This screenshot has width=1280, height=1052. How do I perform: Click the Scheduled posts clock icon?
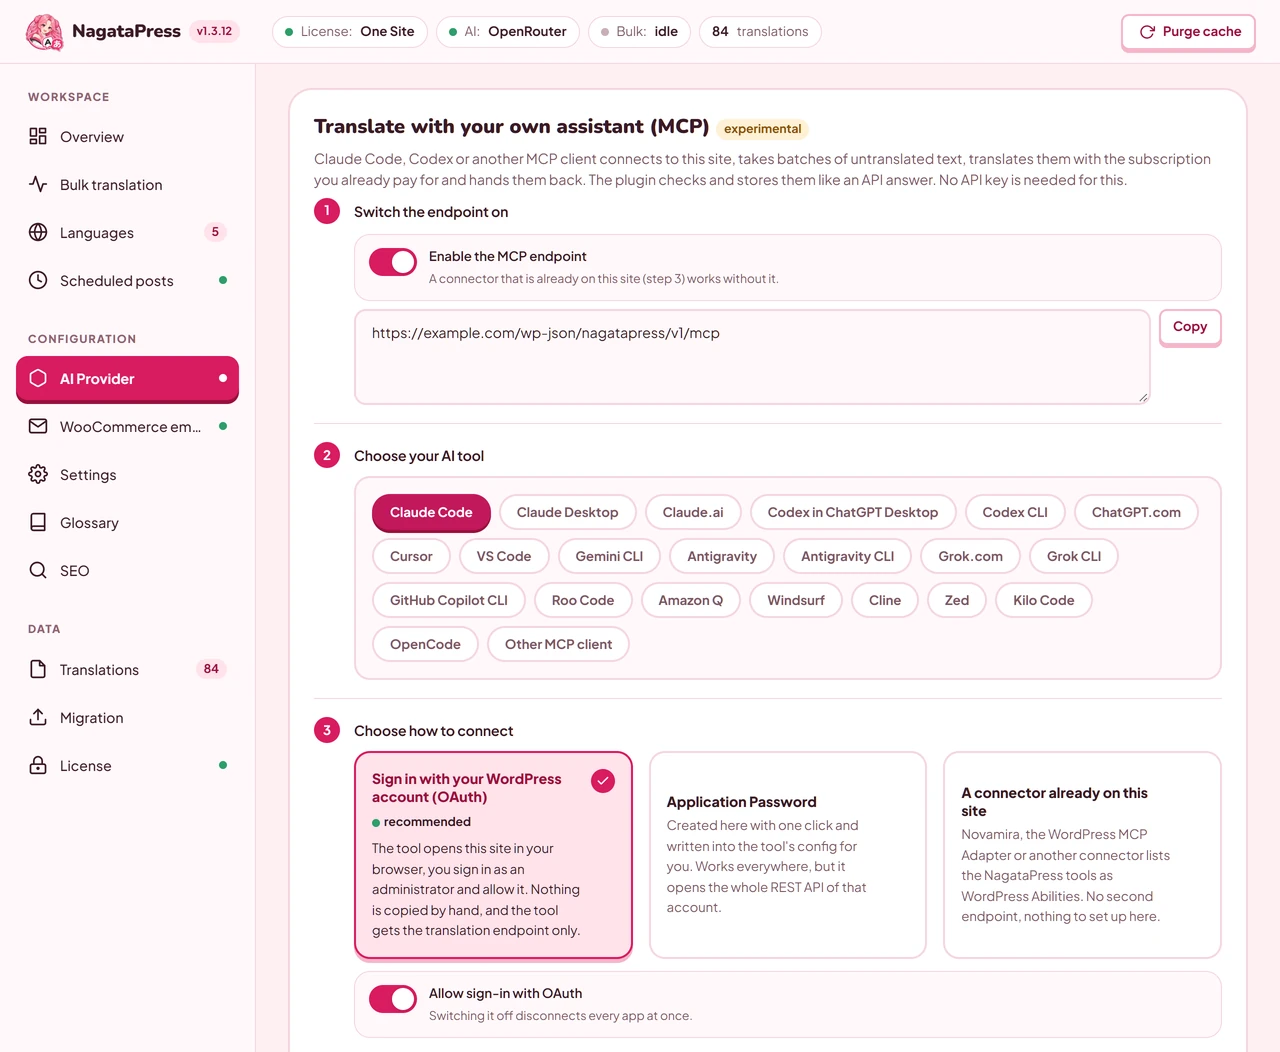point(38,280)
